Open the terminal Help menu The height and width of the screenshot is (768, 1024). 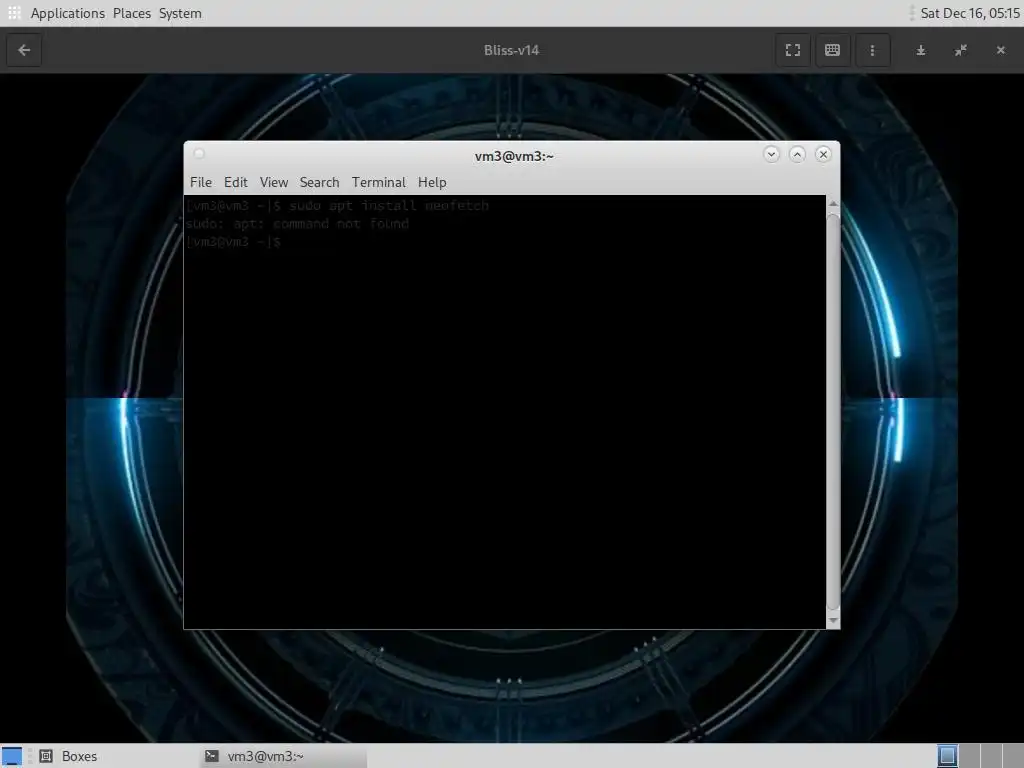(432, 182)
